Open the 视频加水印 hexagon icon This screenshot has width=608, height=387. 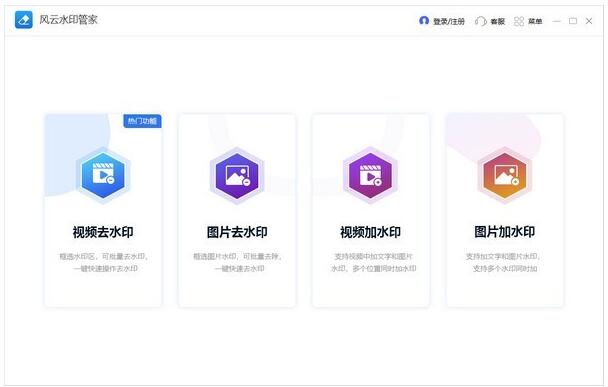click(x=370, y=176)
